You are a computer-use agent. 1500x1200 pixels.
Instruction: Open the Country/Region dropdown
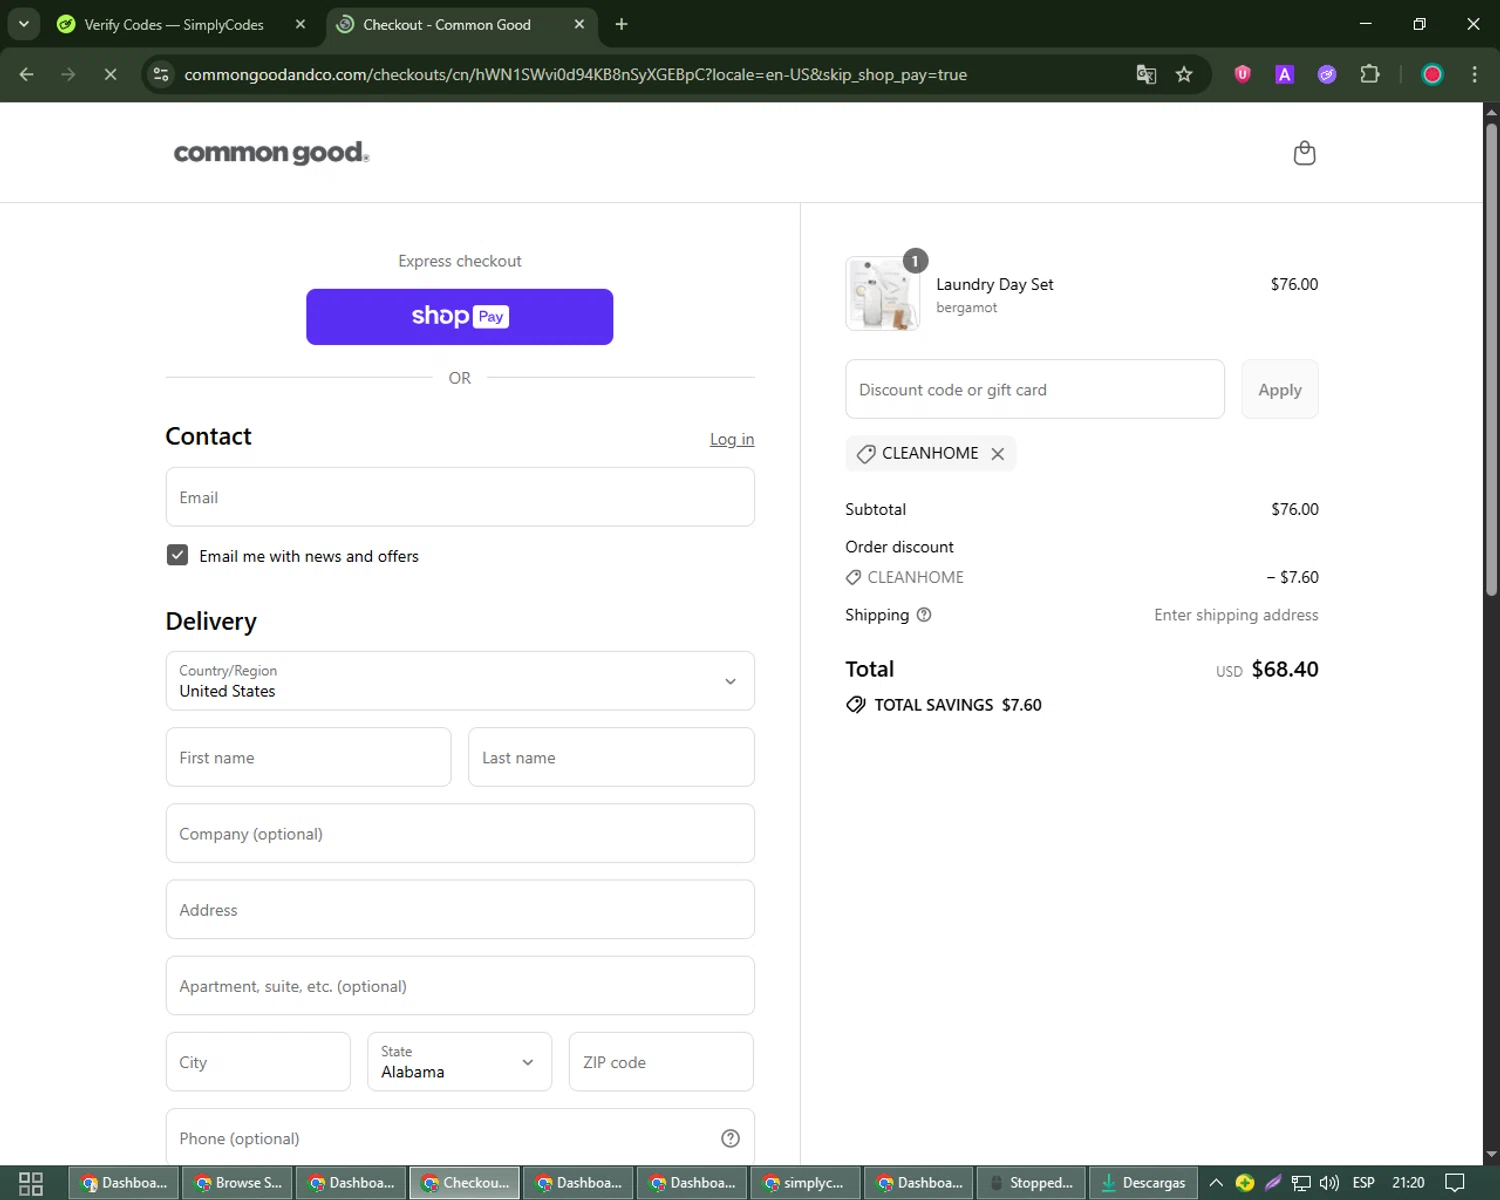460,681
